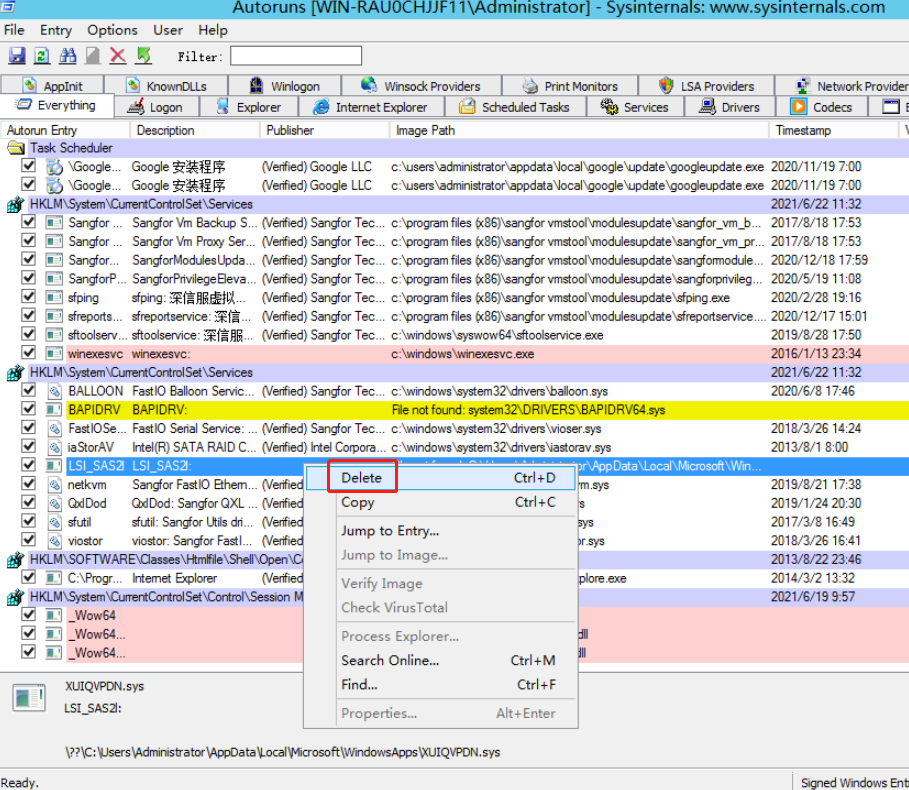Uncheck the winexesvc entry checkbox
The width and height of the screenshot is (909, 790).
click(x=29, y=353)
